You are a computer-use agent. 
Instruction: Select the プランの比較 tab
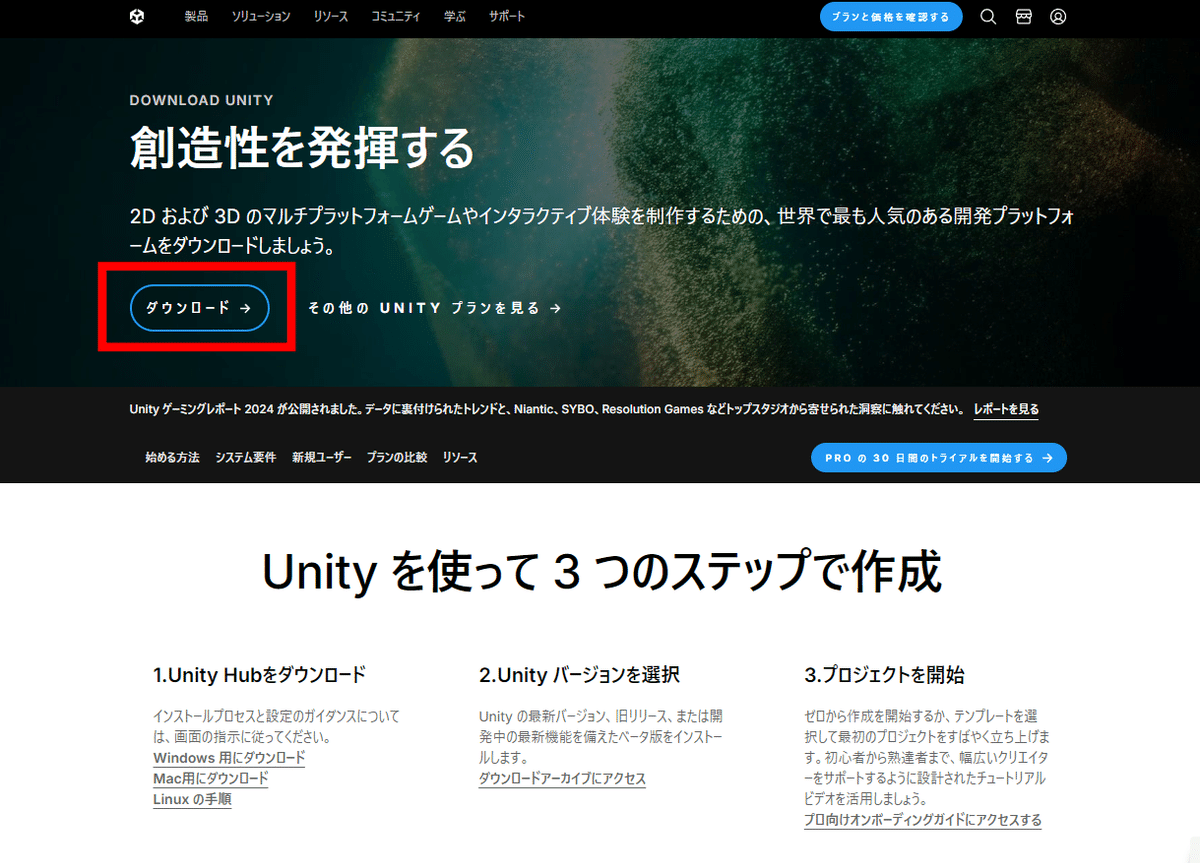(x=397, y=457)
